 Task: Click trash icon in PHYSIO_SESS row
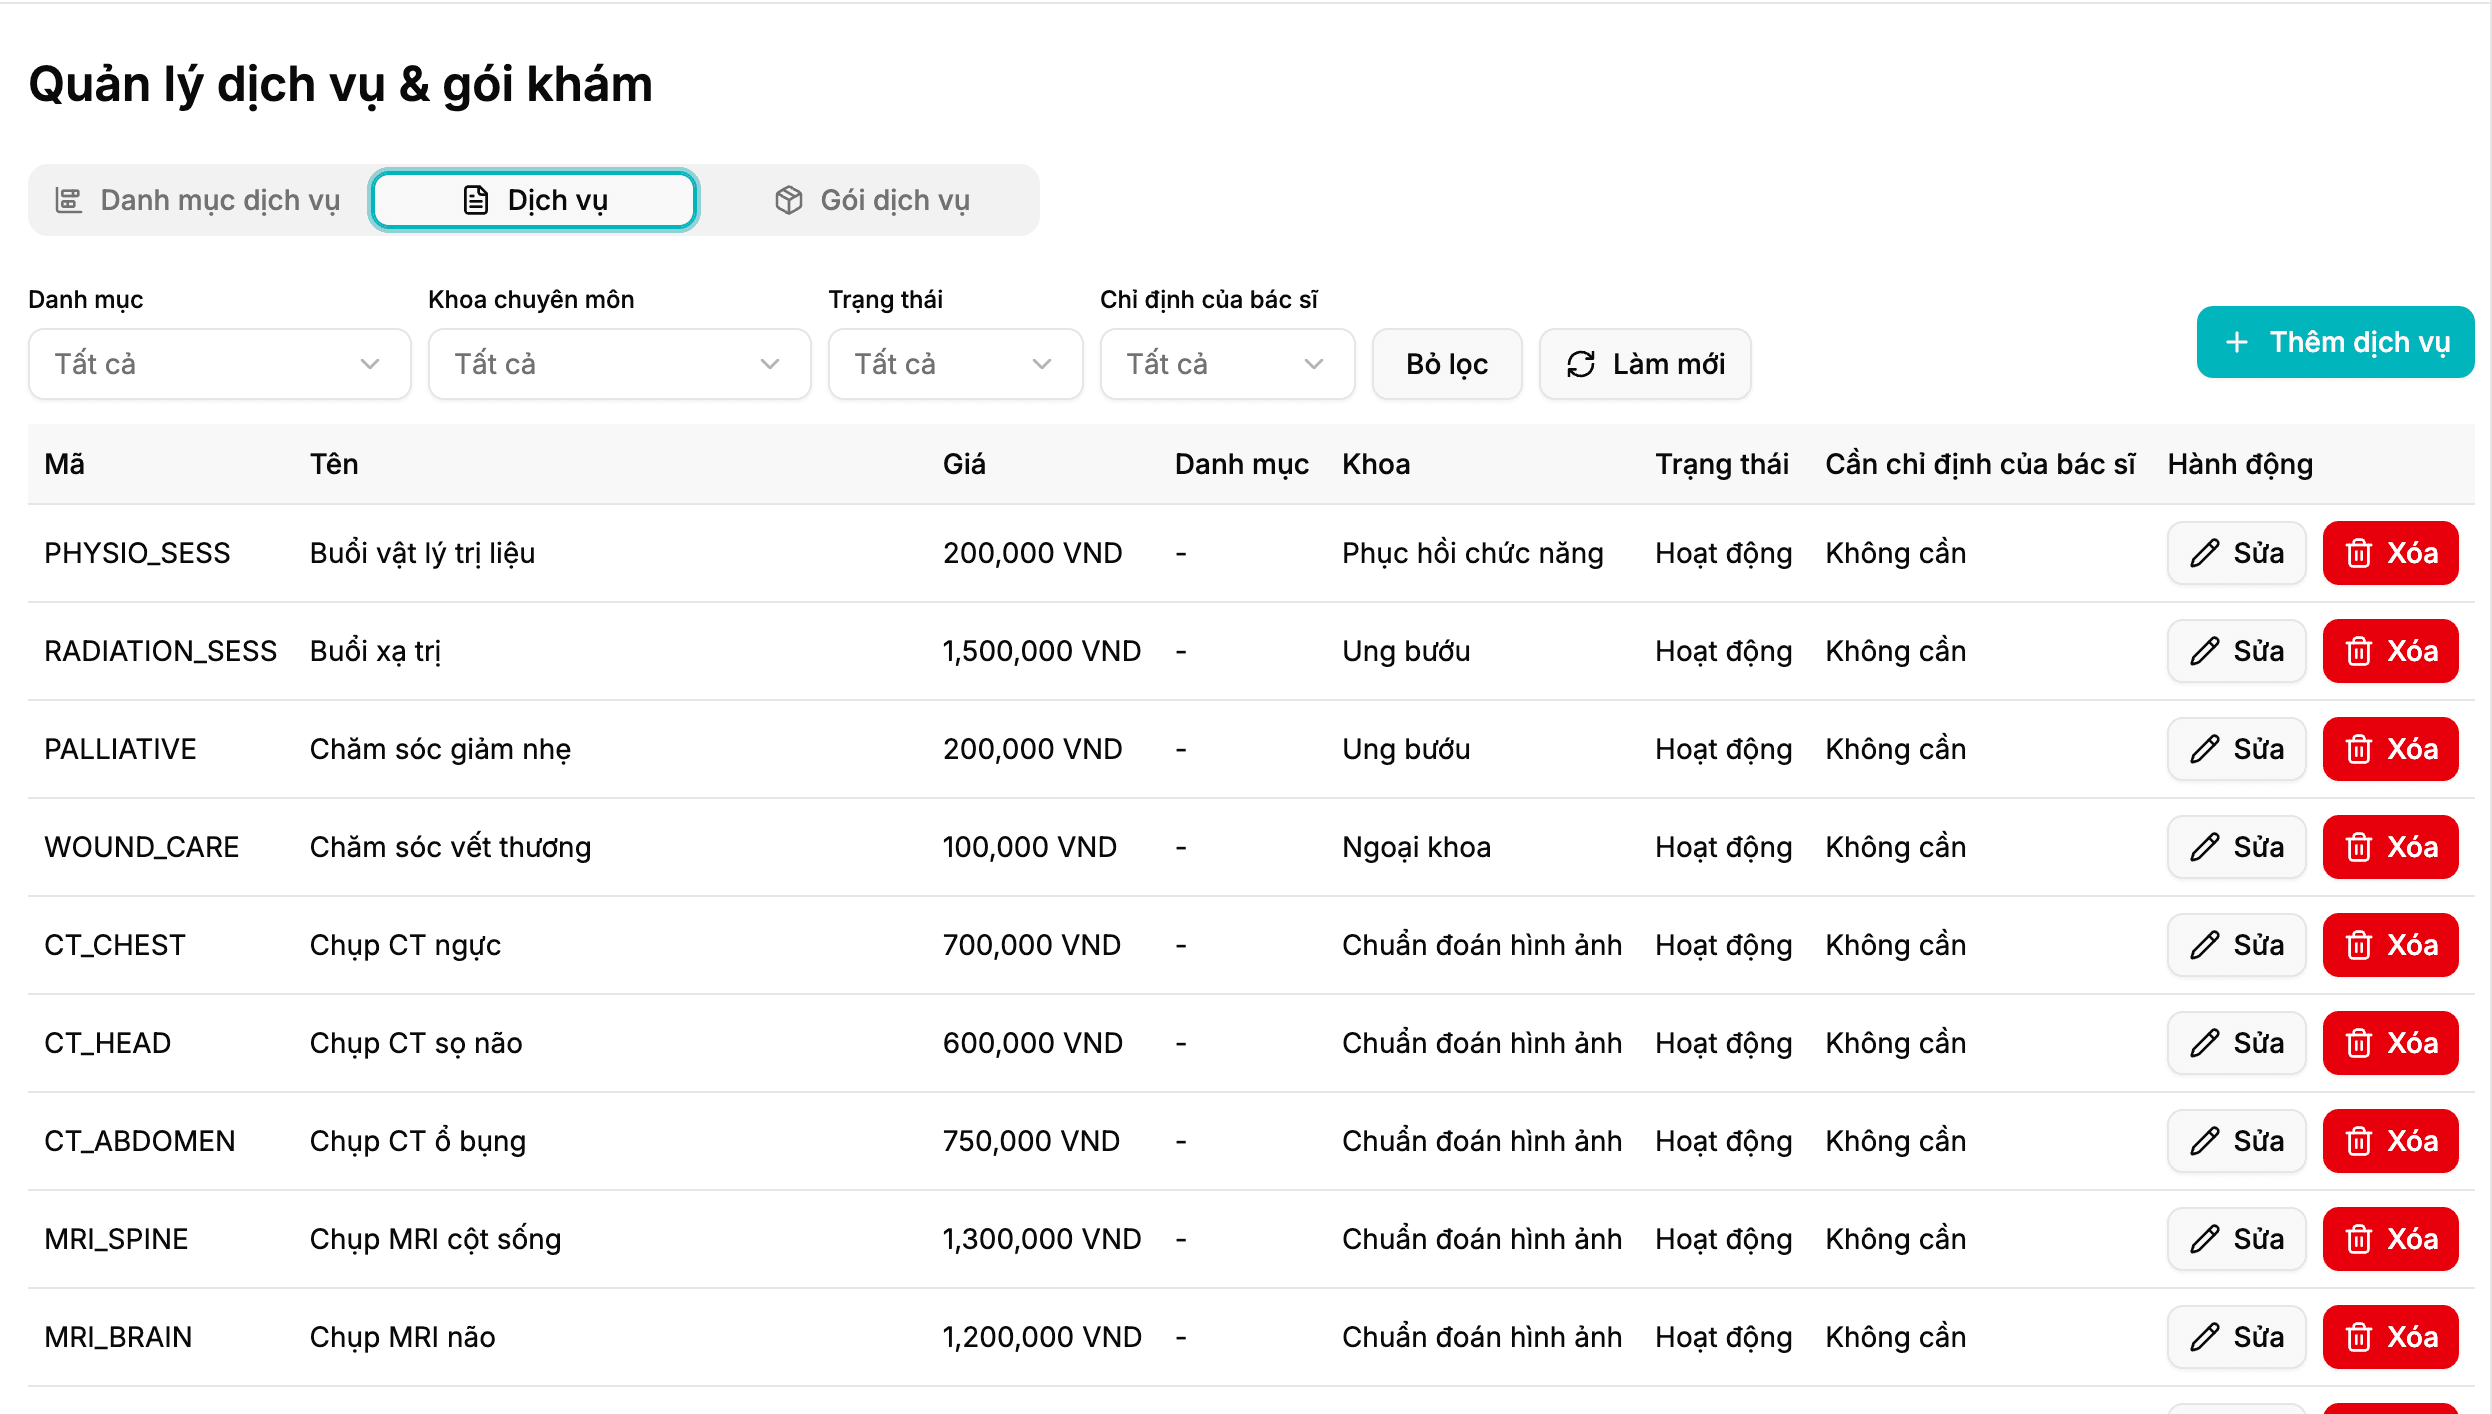click(x=2359, y=553)
